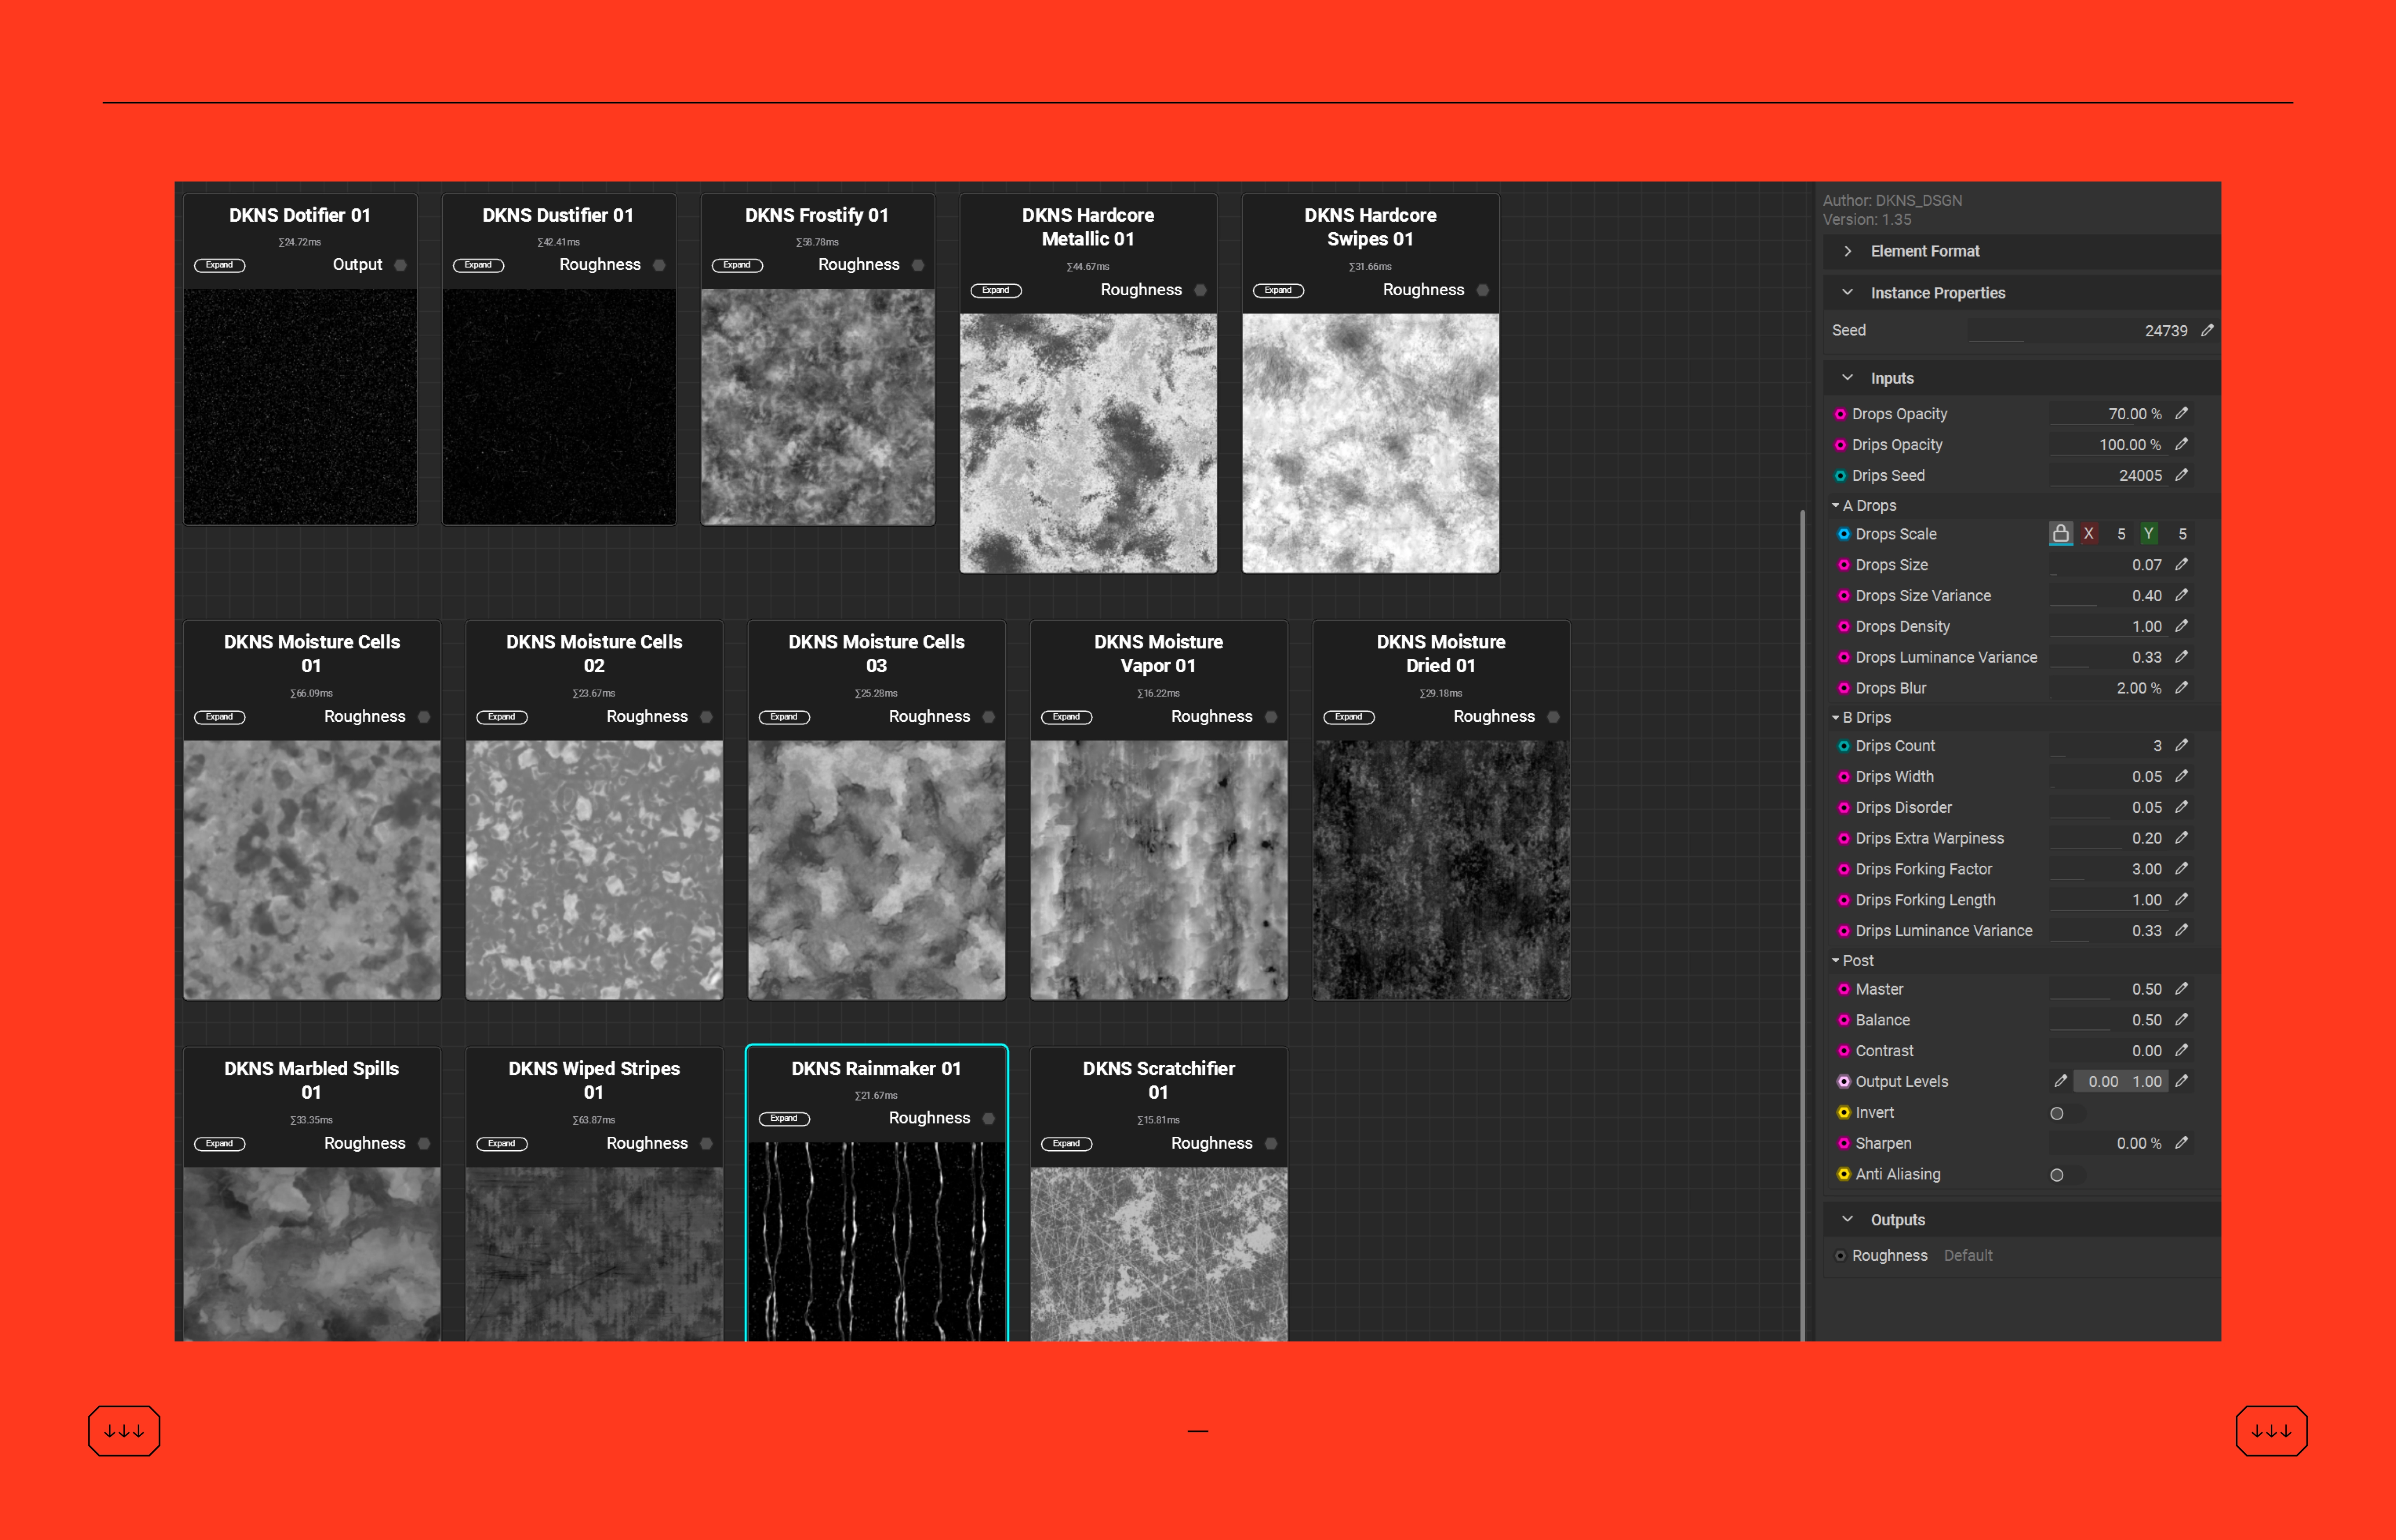The width and height of the screenshot is (2396, 1540).
Task: Click the pink dot beside Drips Width
Action: click(x=1843, y=777)
